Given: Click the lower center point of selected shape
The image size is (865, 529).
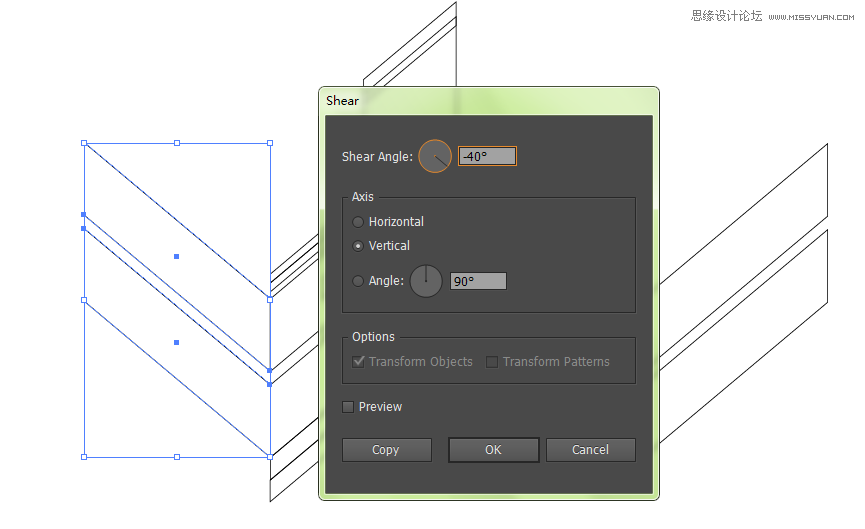Looking at the screenshot, I should click(177, 343).
